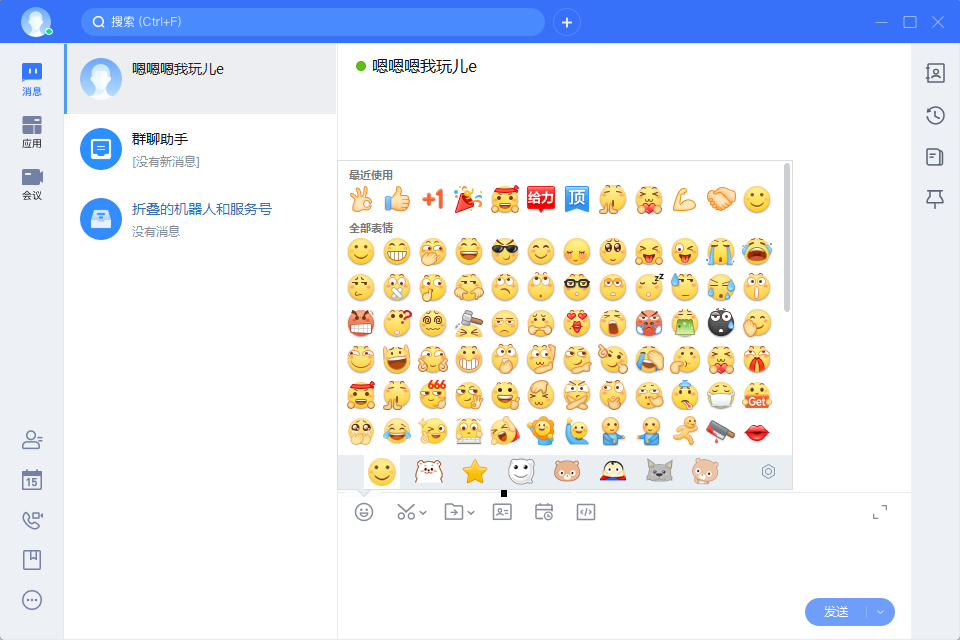
Task: Focus the 搜索 search field
Action: 313,22
